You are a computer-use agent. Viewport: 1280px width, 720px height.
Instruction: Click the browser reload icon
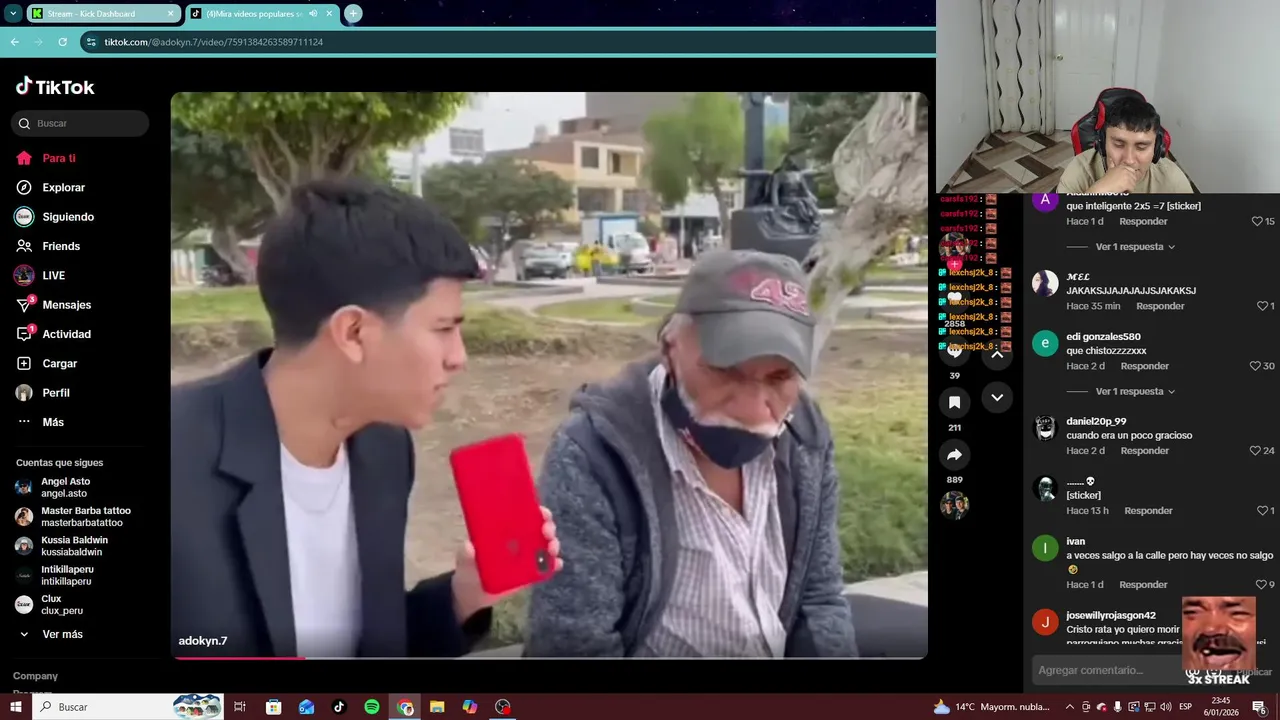click(62, 42)
